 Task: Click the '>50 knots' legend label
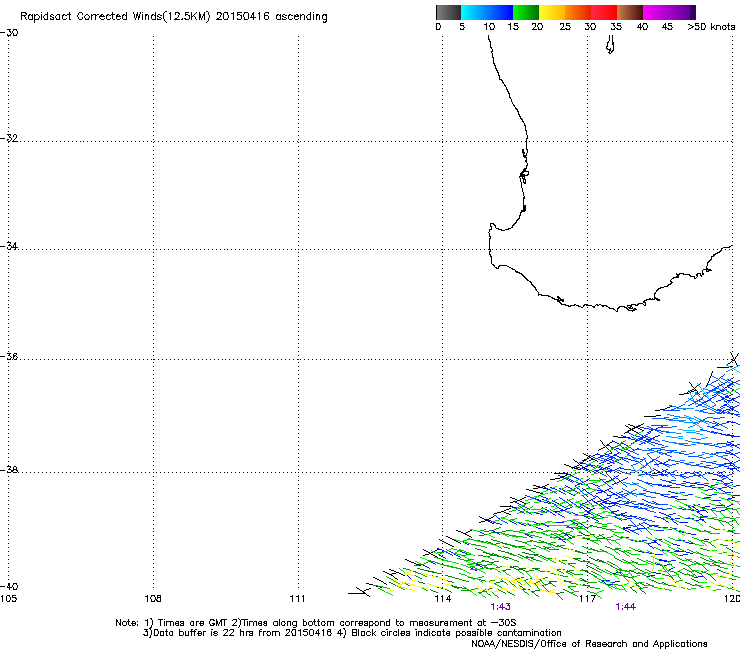coord(711,27)
